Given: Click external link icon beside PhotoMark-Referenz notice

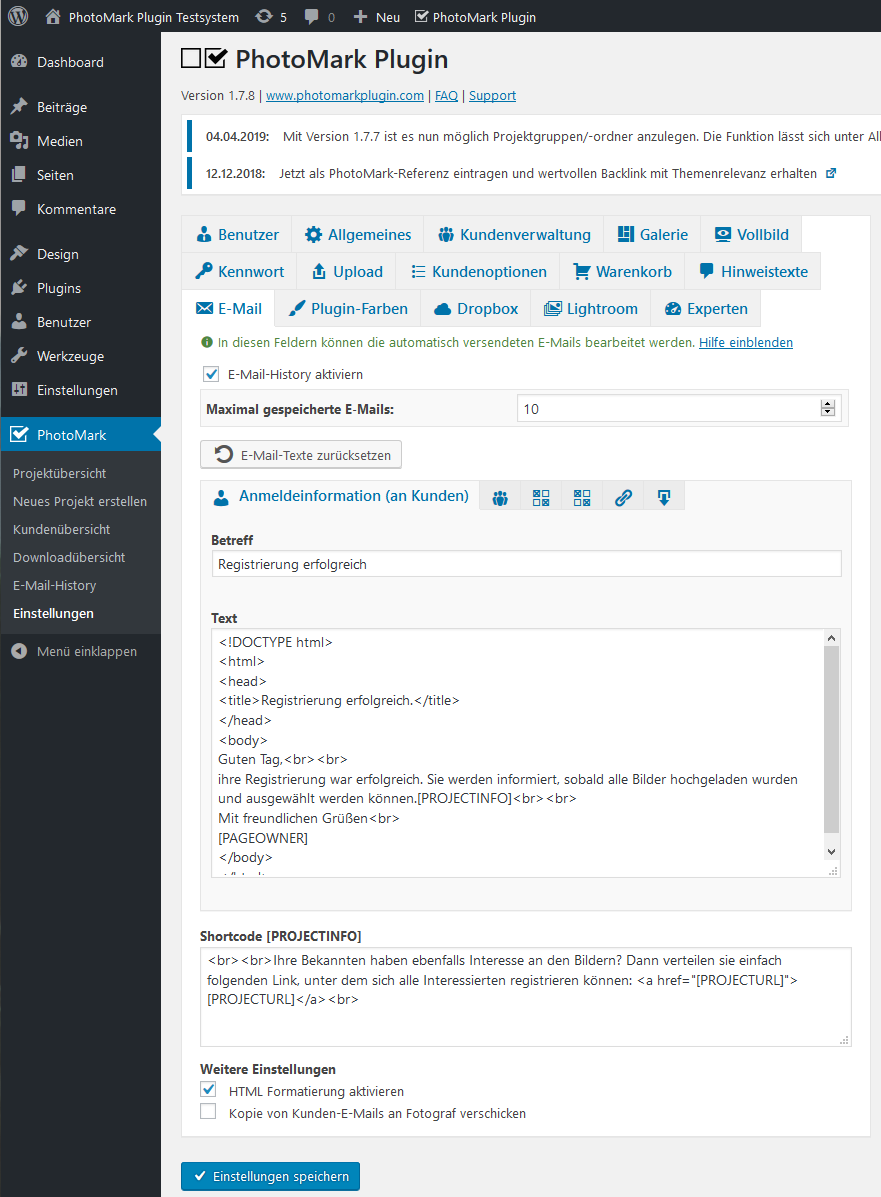Looking at the screenshot, I should 830,173.
